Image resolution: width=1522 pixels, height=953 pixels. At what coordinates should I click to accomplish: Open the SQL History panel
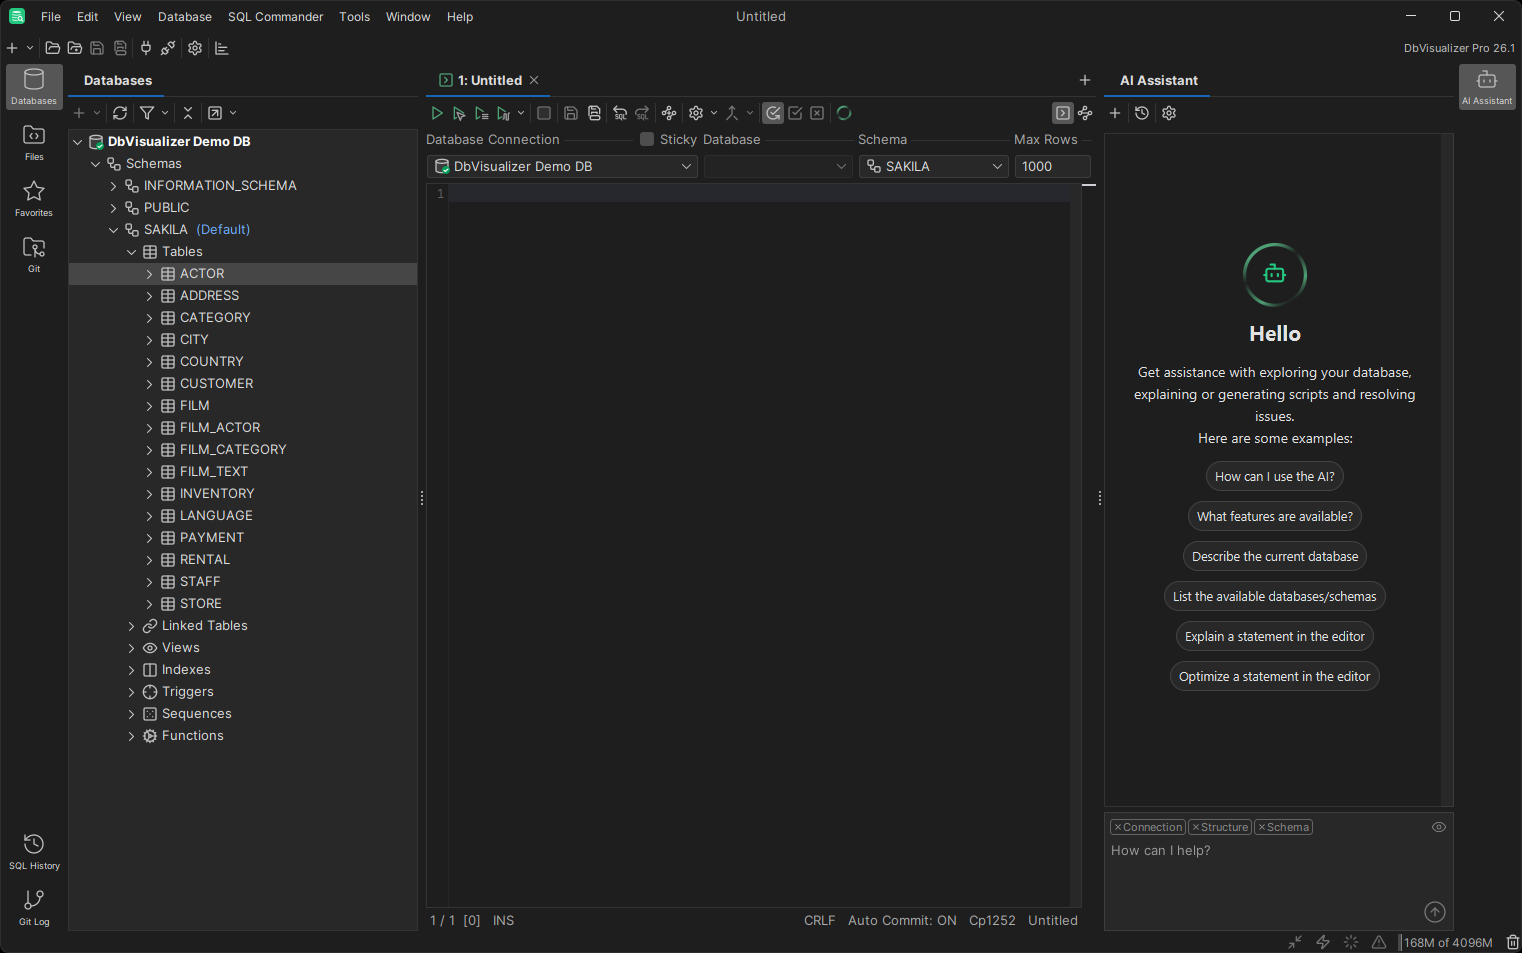(x=33, y=849)
